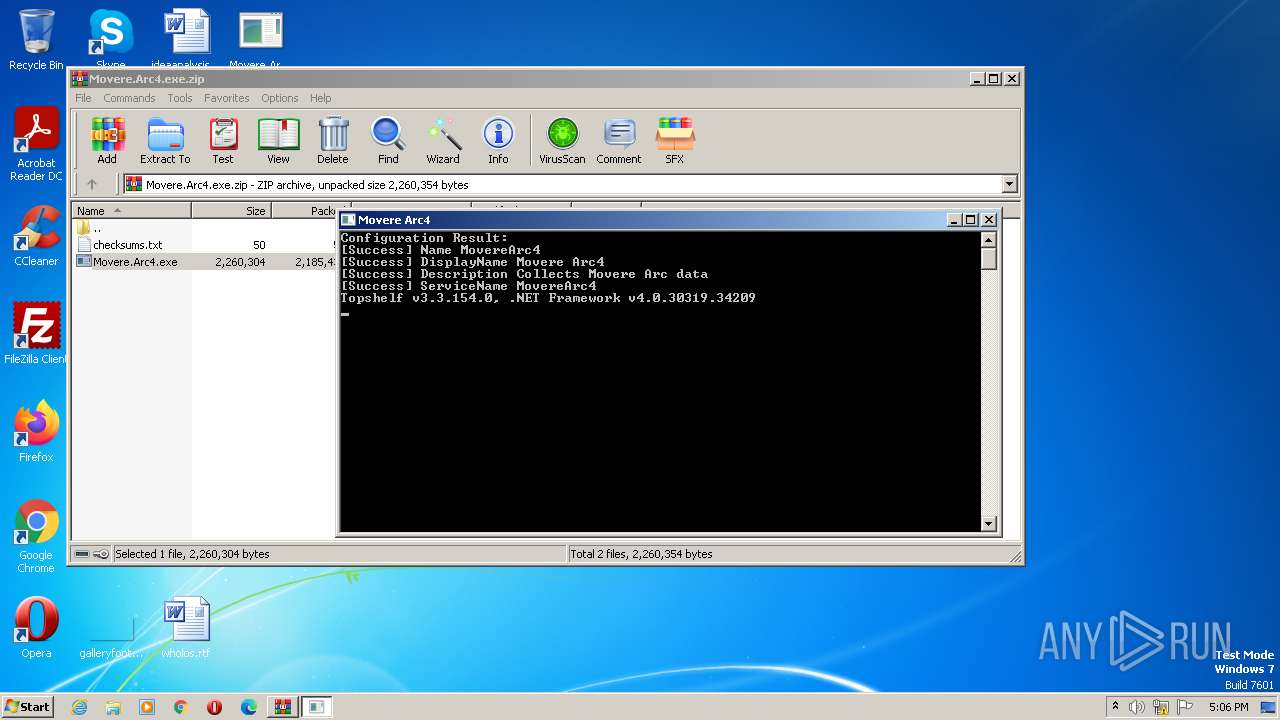This screenshot has height=720, width=1280.
Task: Open the Opera desktop shortcut
Action: pyautogui.click(x=36, y=628)
